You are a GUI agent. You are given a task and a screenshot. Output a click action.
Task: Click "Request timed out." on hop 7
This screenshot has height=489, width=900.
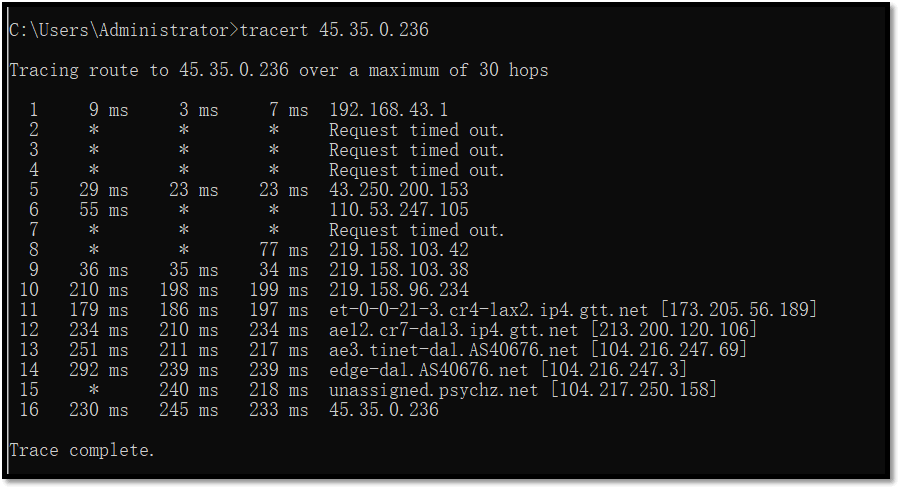[x=416, y=230]
